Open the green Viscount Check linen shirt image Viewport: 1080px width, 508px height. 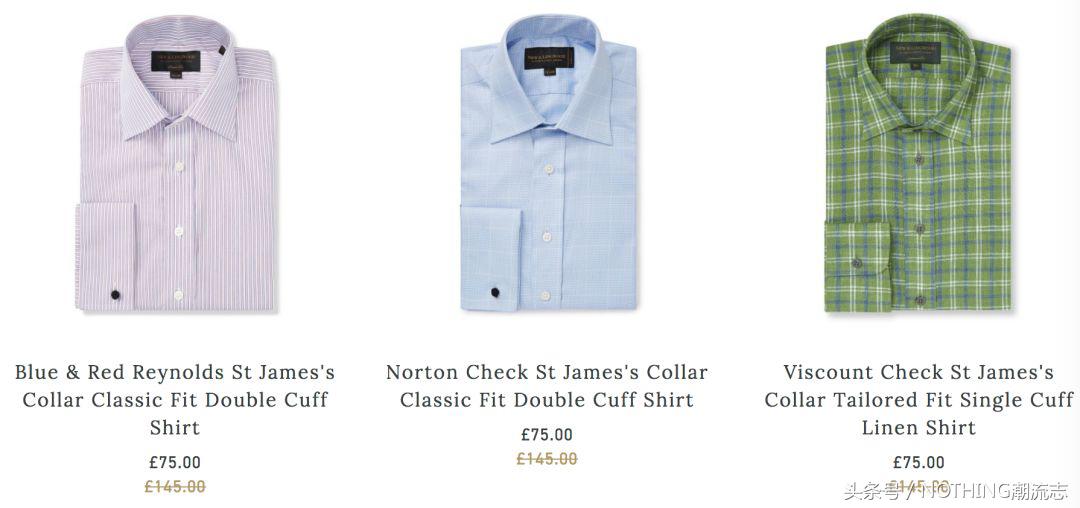pyautogui.click(x=918, y=163)
